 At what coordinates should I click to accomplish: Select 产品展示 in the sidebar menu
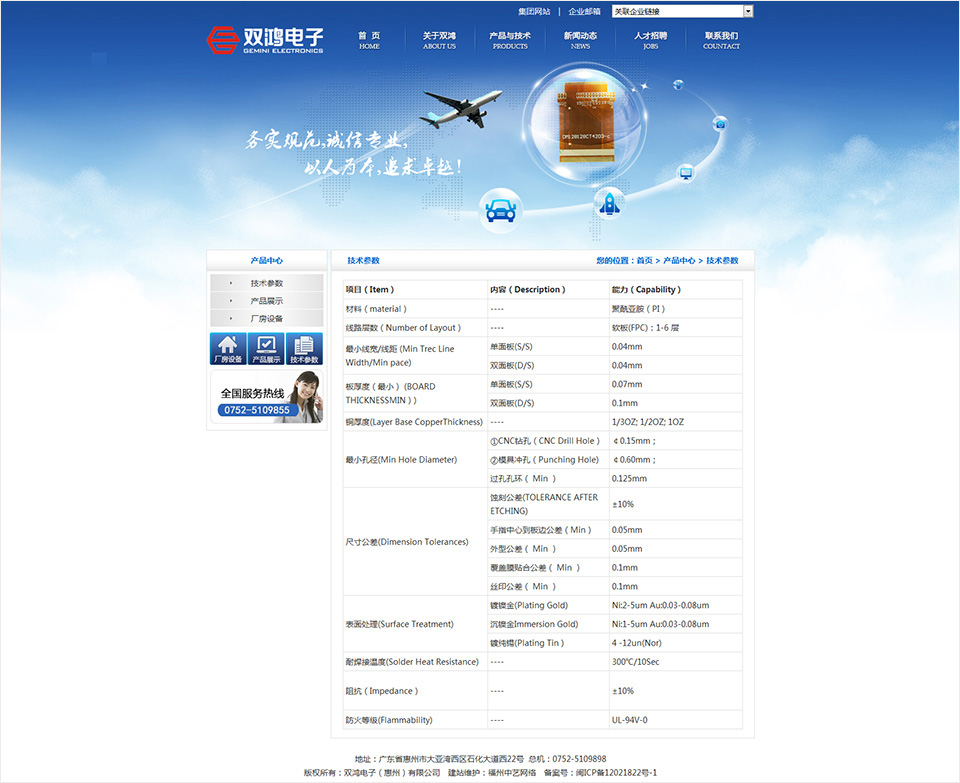pos(266,301)
